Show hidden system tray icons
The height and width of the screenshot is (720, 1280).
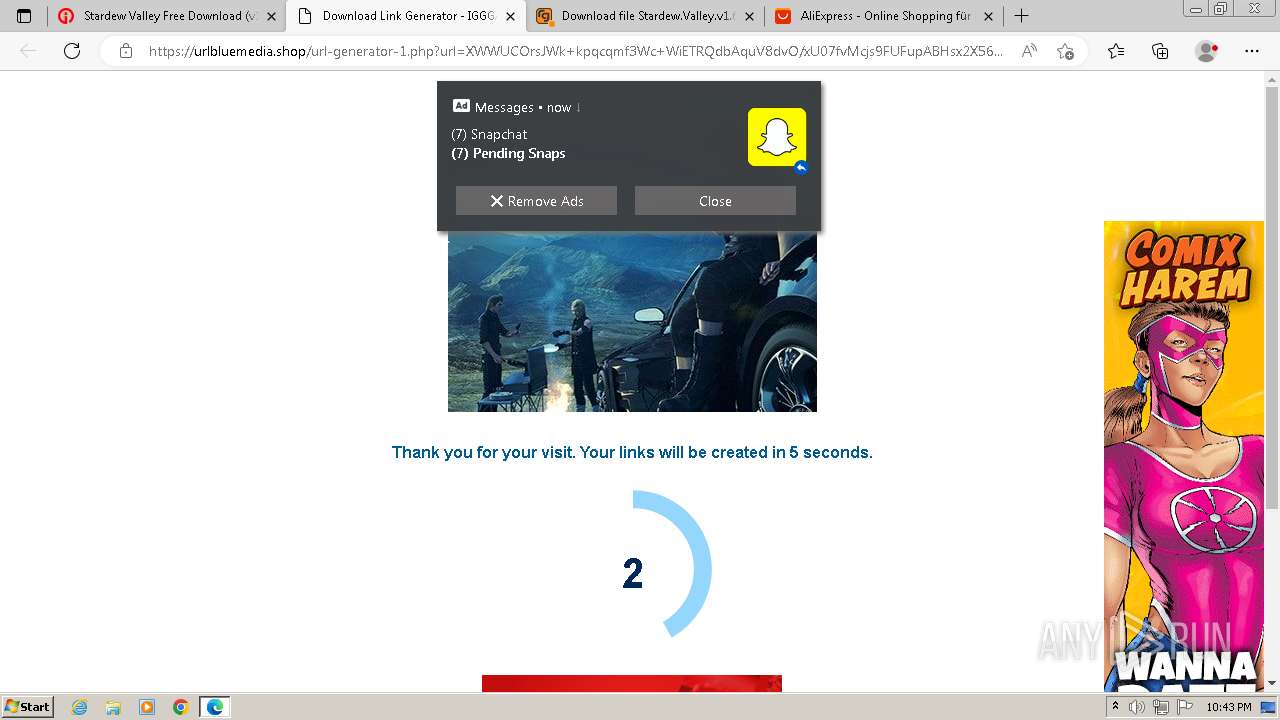[1115, 707]
